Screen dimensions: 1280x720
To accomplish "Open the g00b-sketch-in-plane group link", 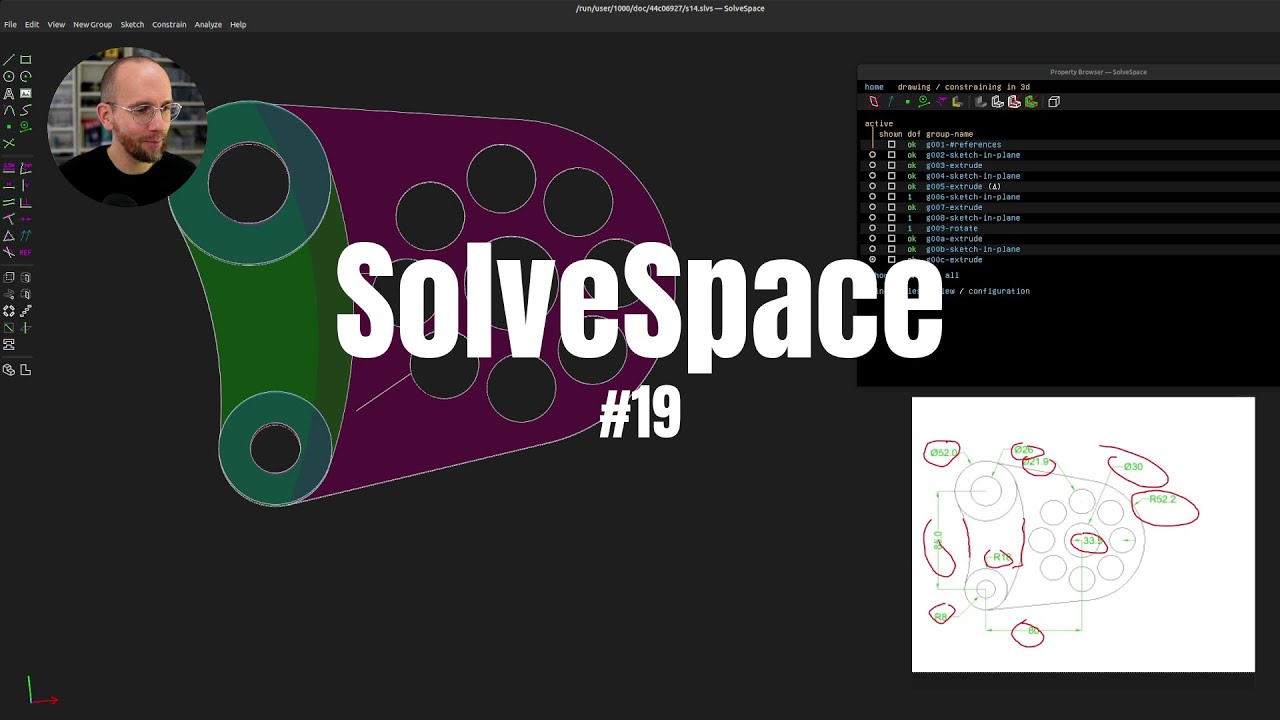I will (973, 249).
